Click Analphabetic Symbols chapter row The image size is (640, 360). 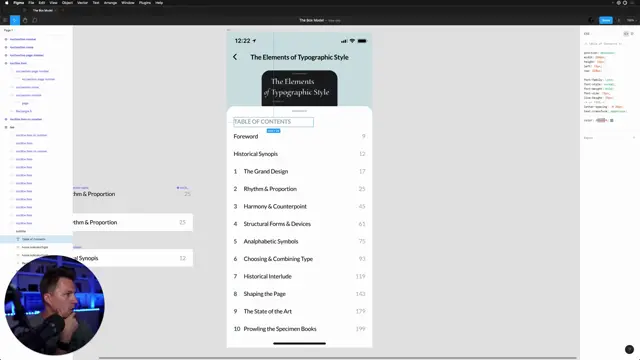(299, 241)
